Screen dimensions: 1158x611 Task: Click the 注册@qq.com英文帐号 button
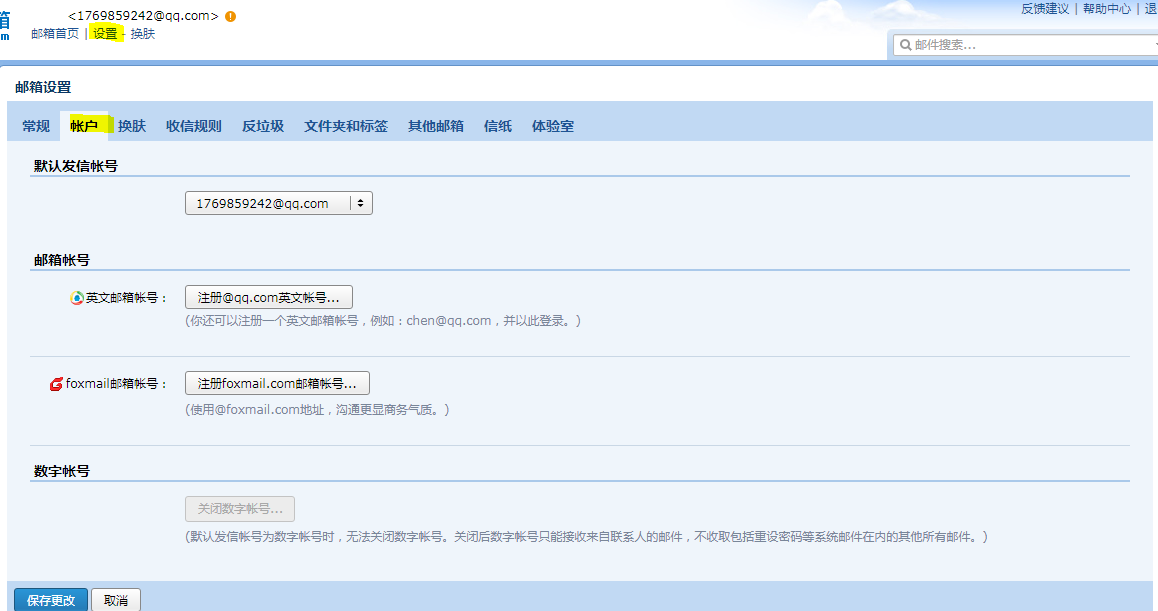269,298
